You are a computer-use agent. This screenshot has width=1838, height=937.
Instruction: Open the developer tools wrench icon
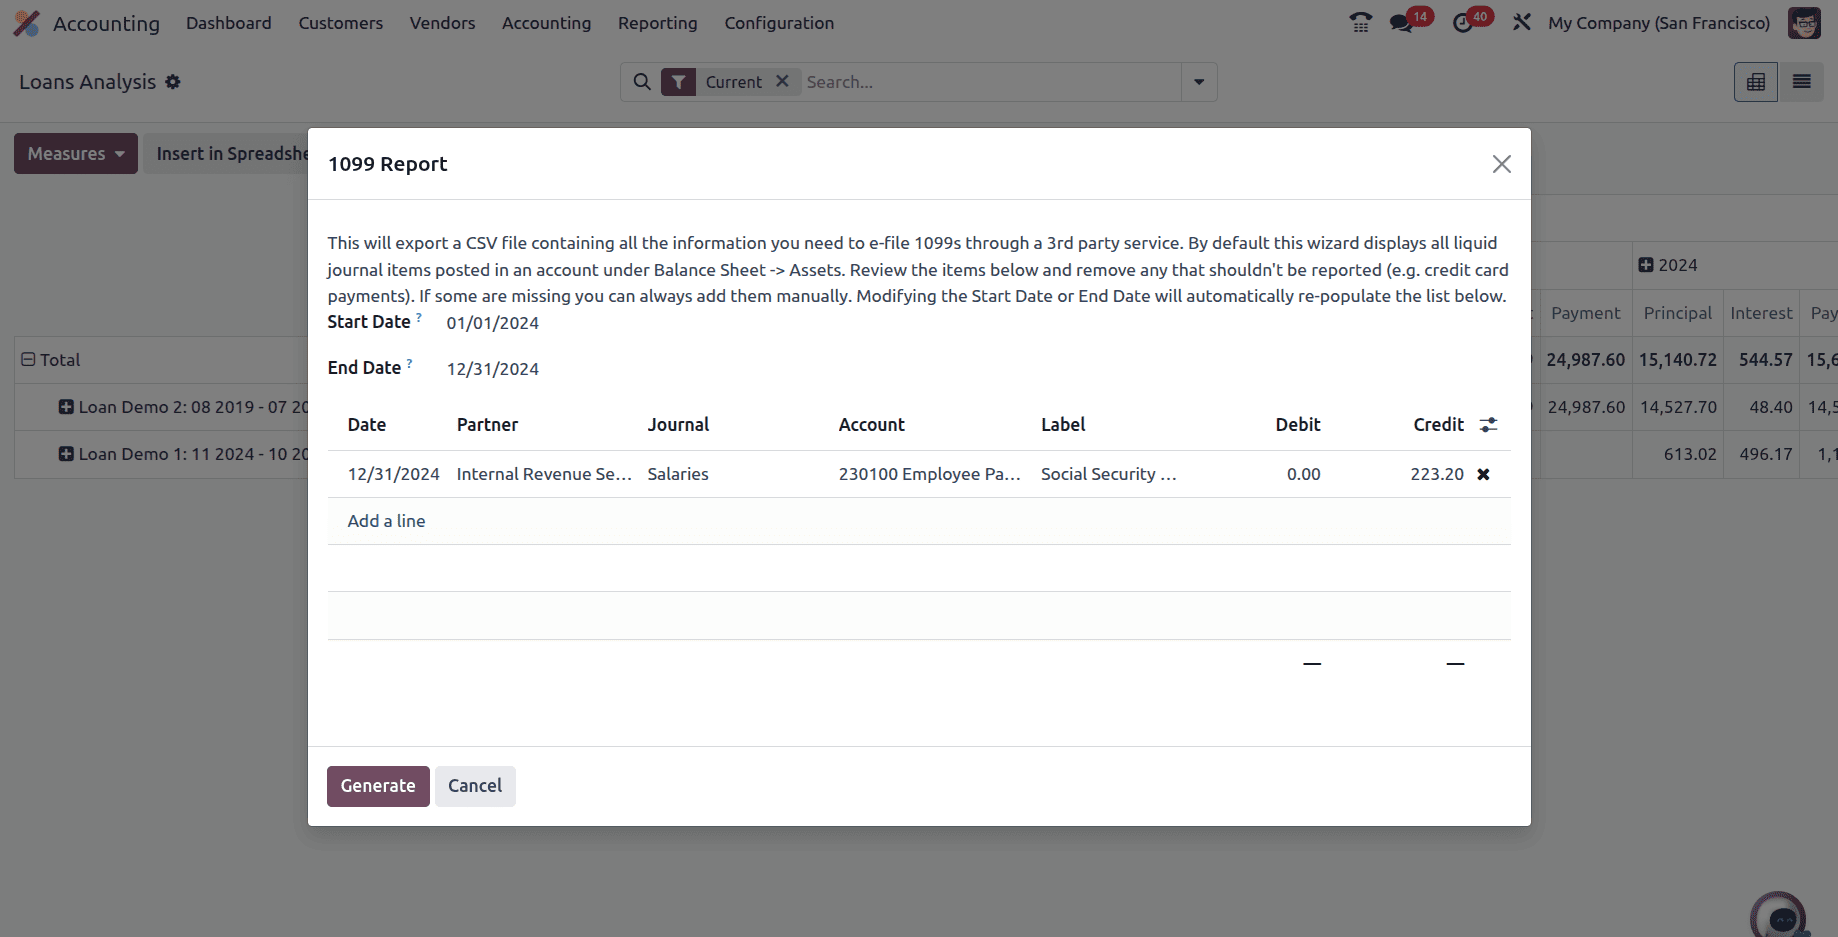(x=1521, y=22)
